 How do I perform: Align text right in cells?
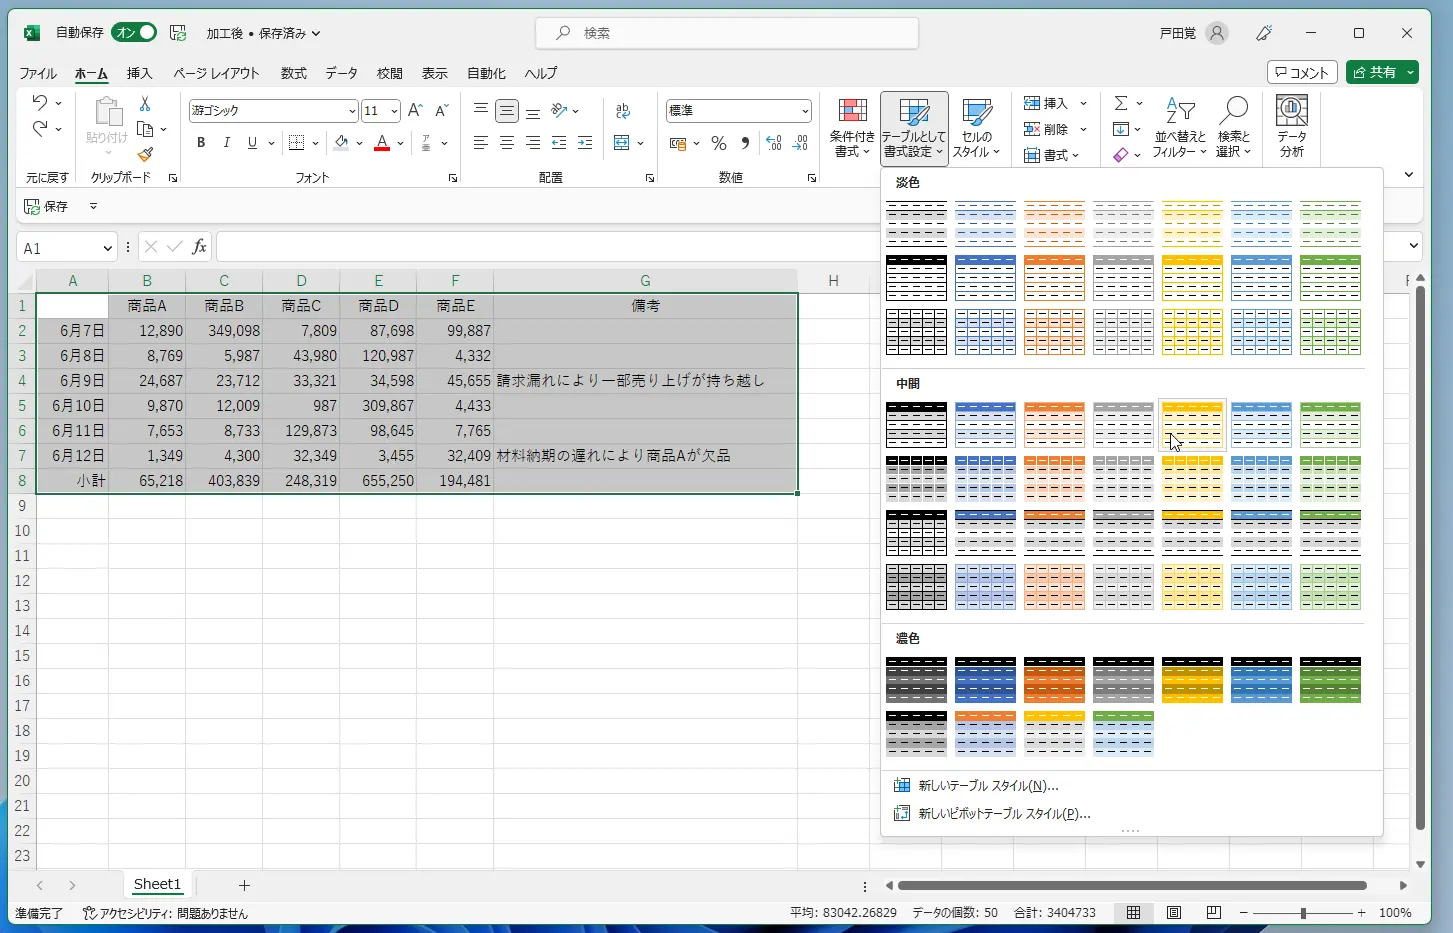click(533, 143)
